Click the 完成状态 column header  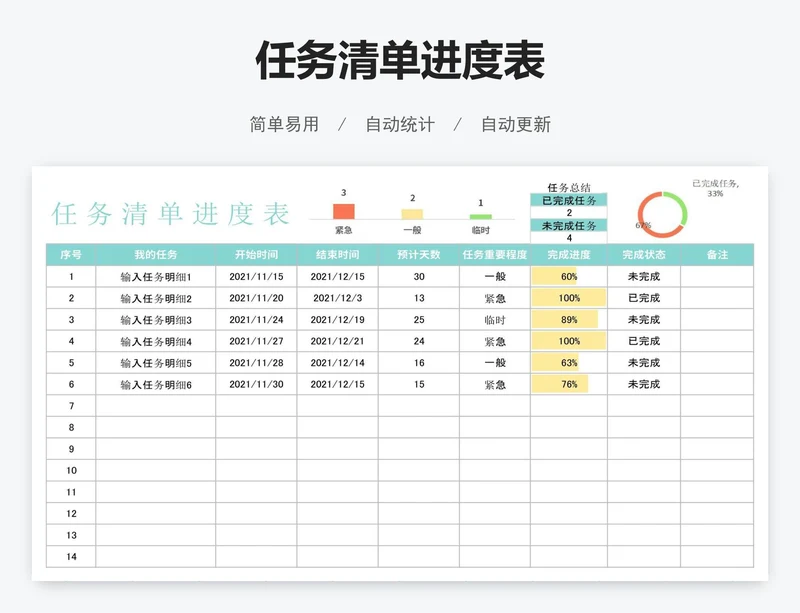point(644,255)
